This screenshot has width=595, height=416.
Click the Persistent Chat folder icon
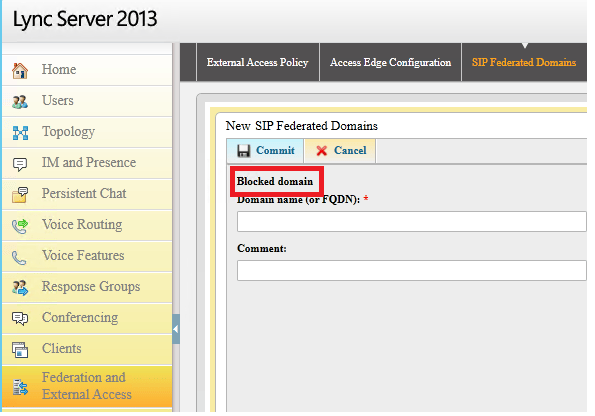coord(20,195)
